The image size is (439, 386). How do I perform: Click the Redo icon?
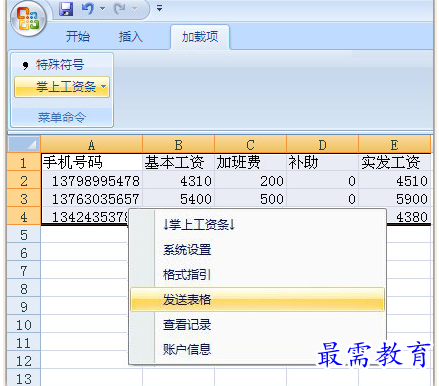[x=120, y=8]
